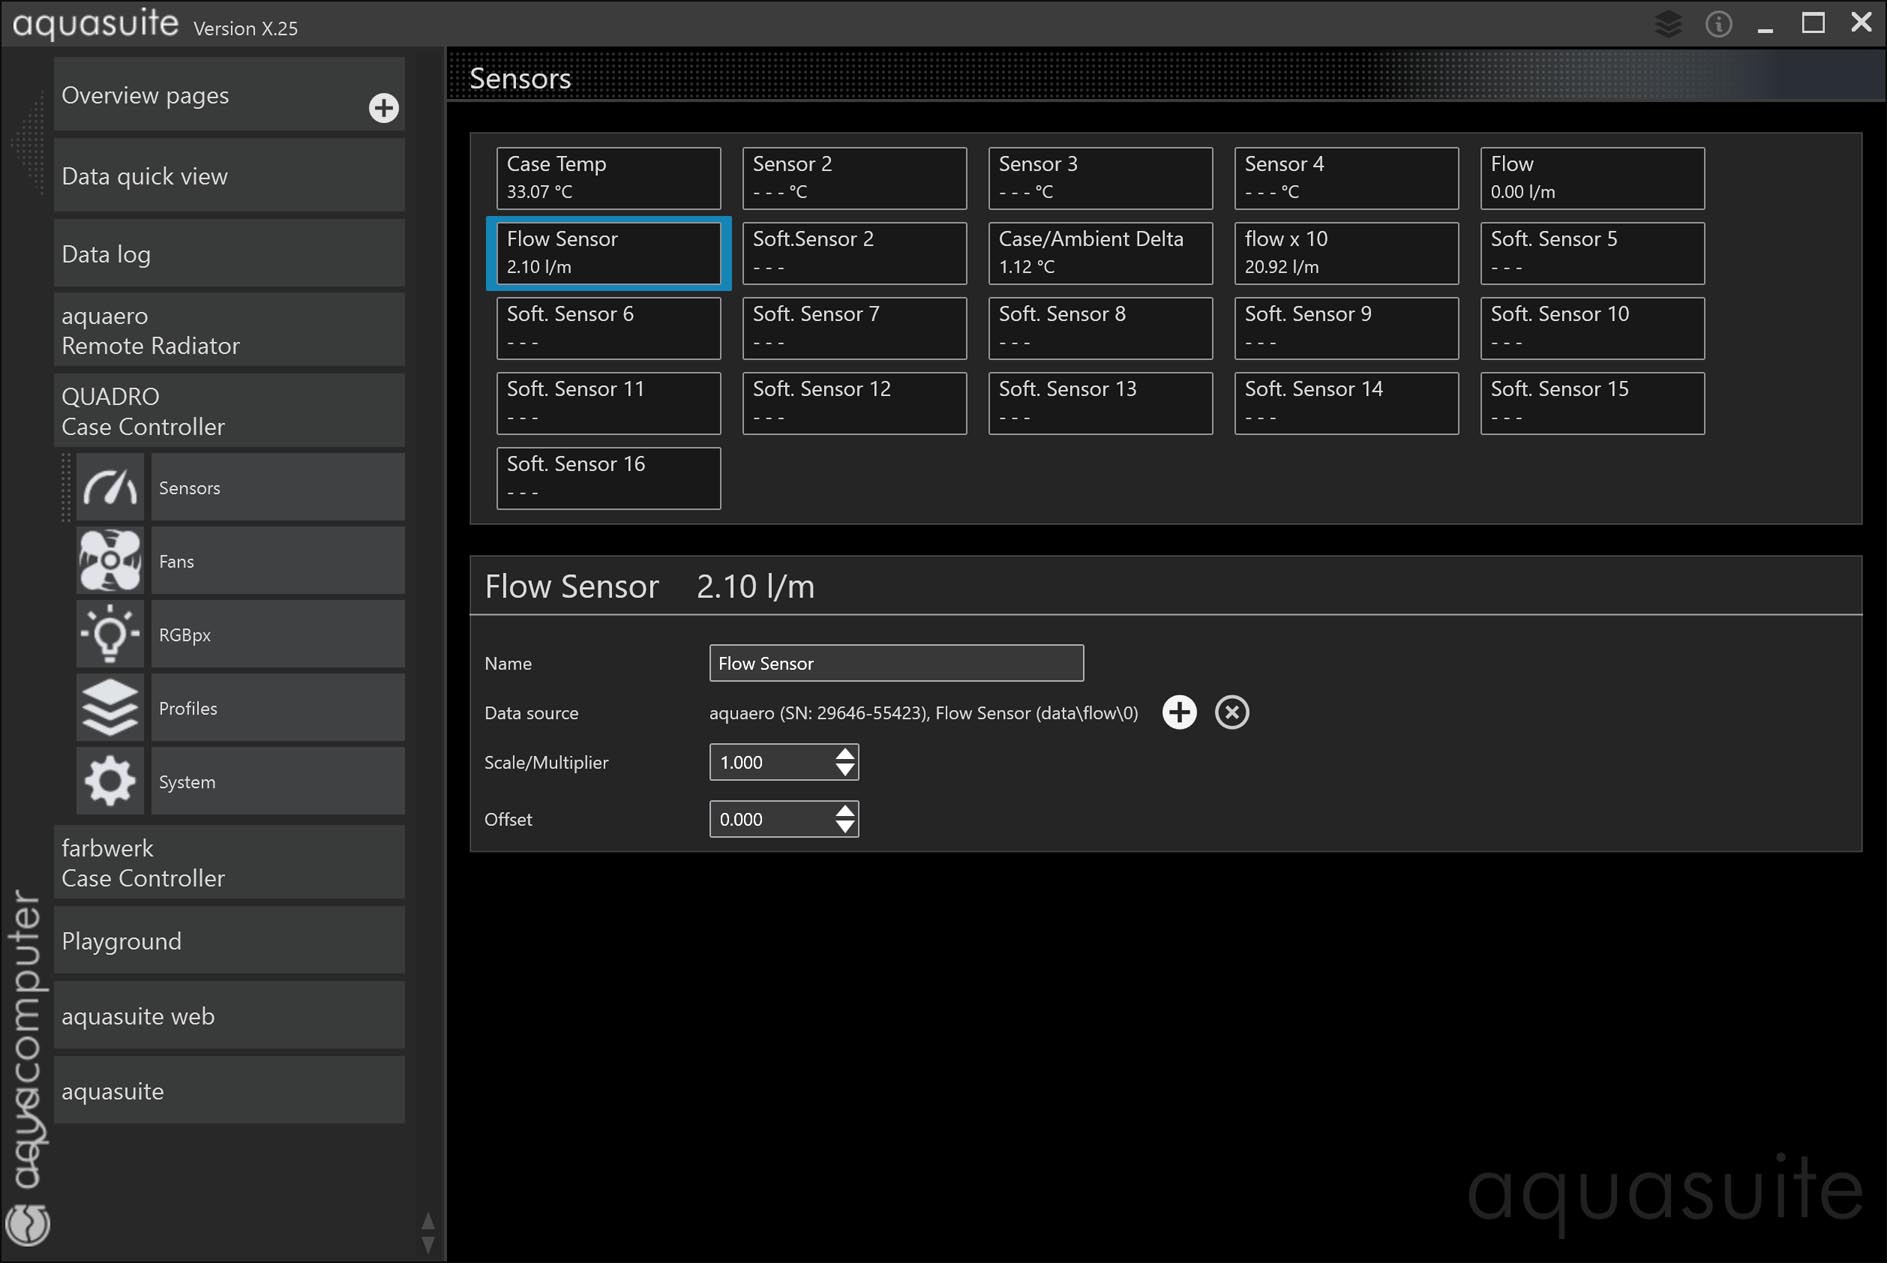This screenshot has height=1263, width=1887.
Task: Collapse the QUADRO Case Controller section
Action: pyautogui.click(x=229, y=411)
